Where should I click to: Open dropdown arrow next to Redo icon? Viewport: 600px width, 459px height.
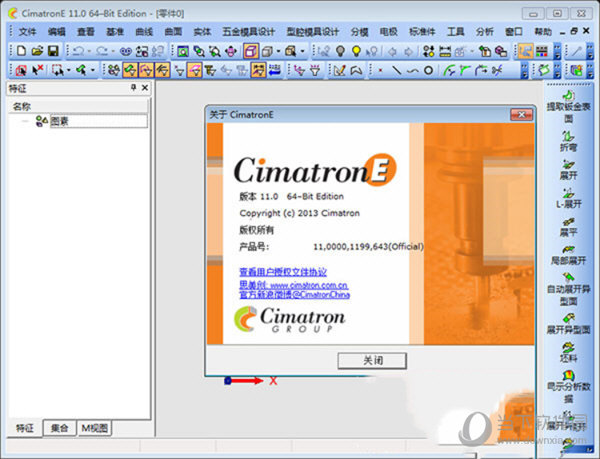tap(113, 51)
